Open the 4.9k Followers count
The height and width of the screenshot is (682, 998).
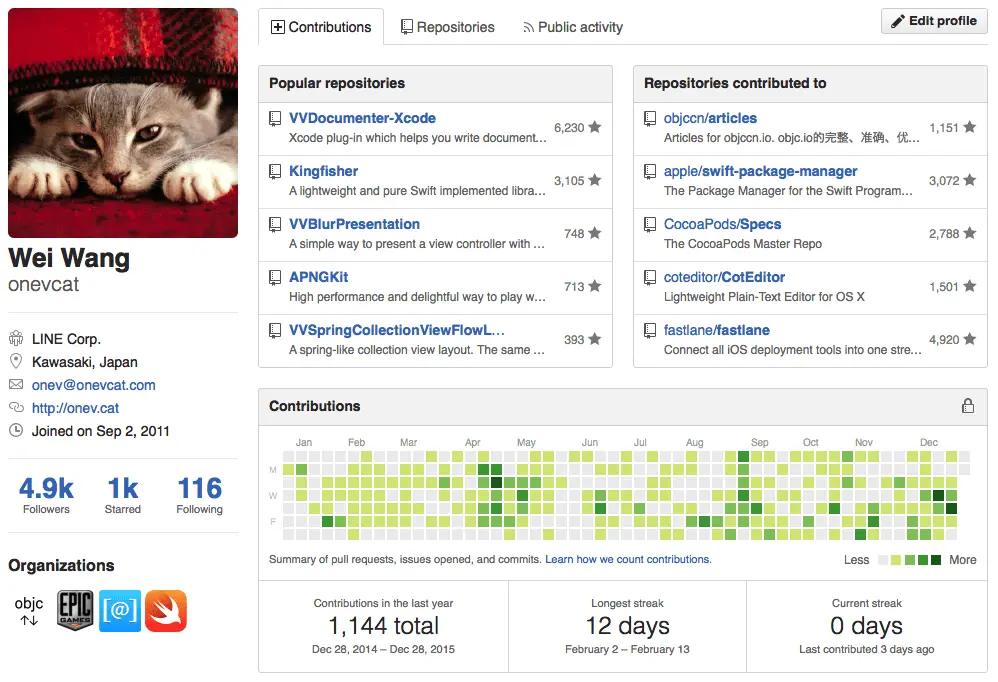point(46,495)
